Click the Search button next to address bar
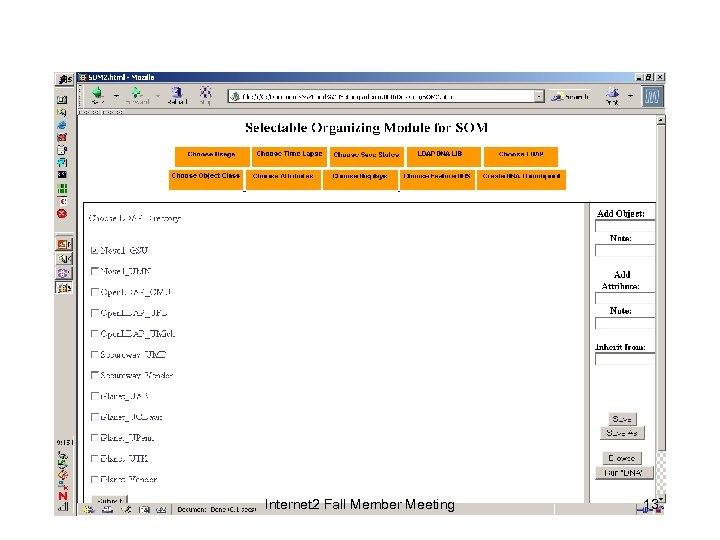 (570, 96)
